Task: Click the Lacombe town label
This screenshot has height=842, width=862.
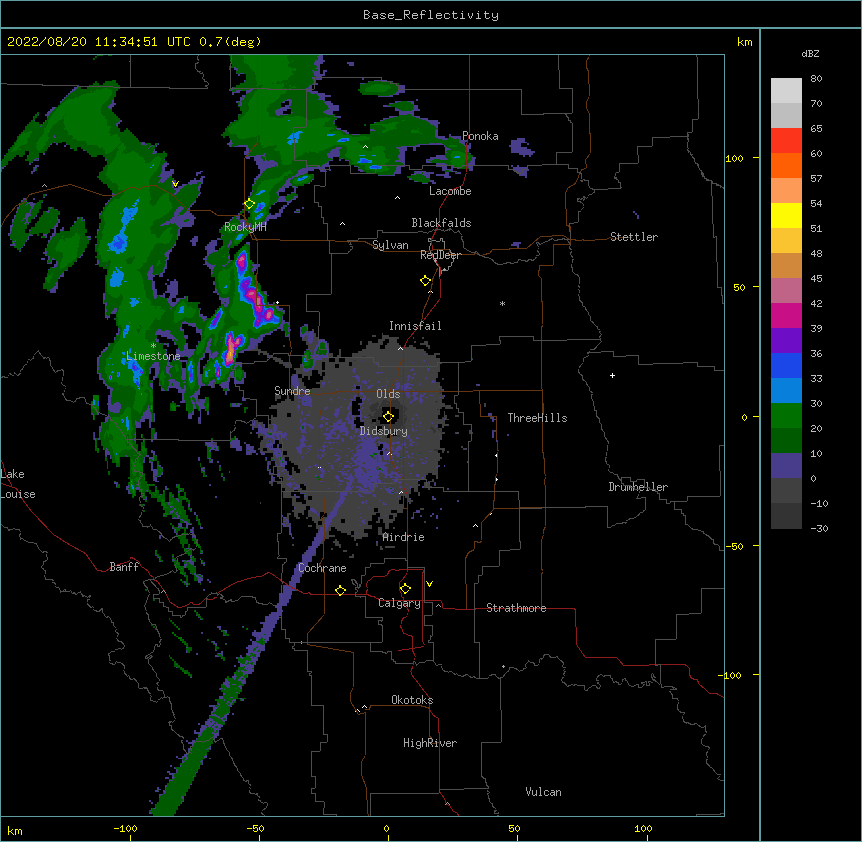Action: click(x=450, y=191)
